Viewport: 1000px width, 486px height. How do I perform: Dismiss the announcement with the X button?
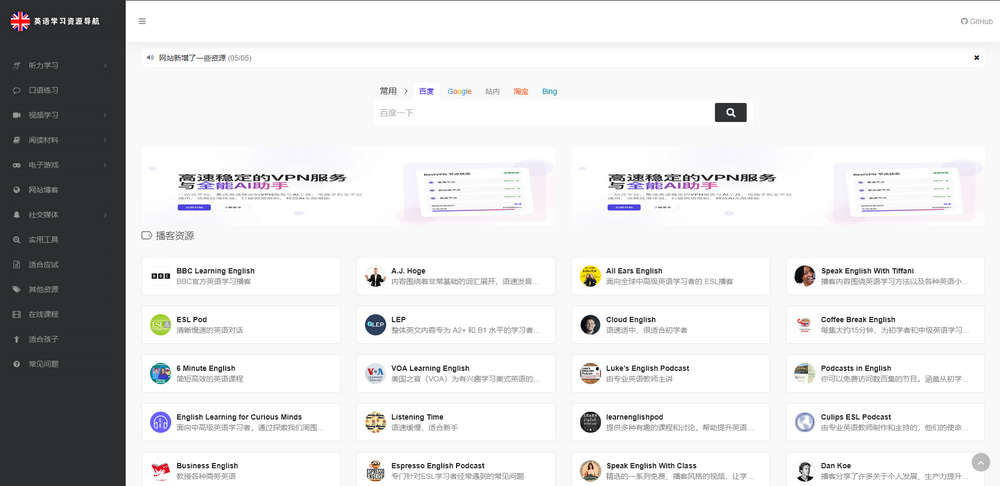[976, 58]
